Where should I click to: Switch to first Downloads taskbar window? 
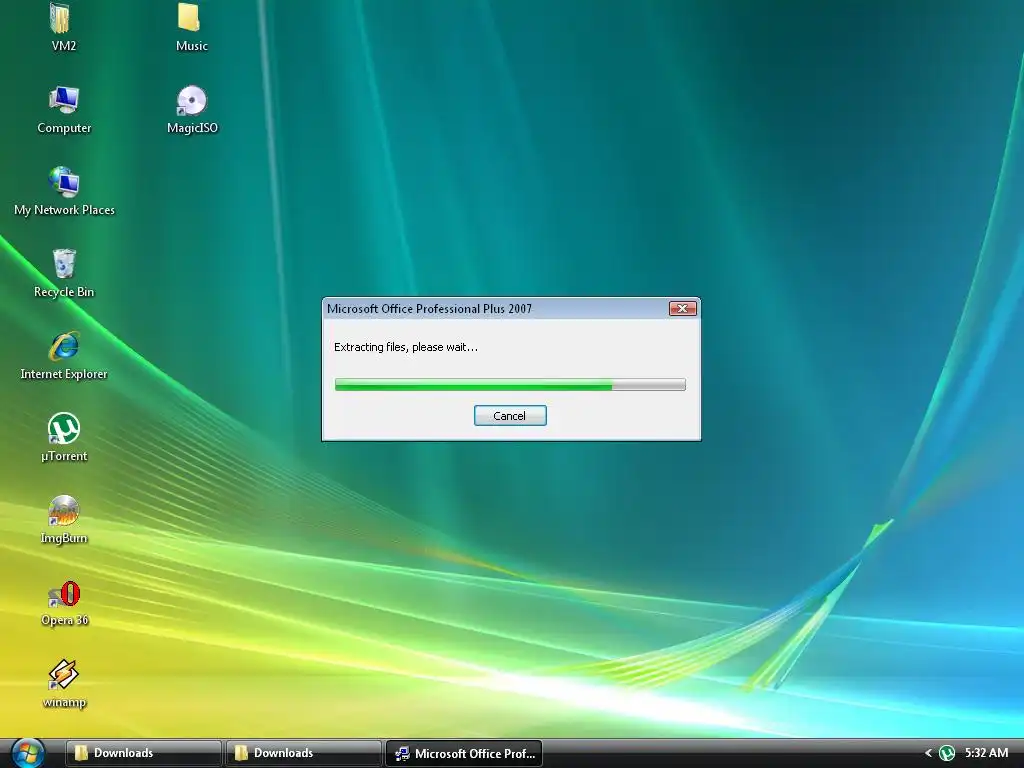[143, 753]
